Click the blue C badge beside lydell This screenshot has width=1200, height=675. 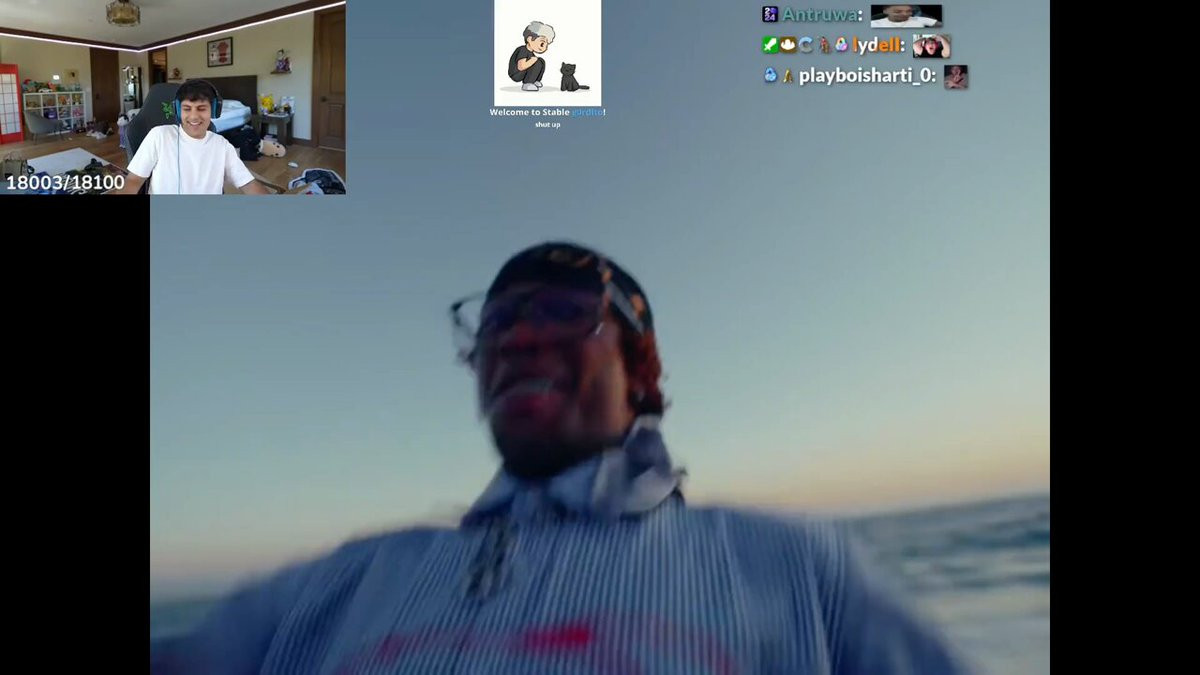pos(806,45)
